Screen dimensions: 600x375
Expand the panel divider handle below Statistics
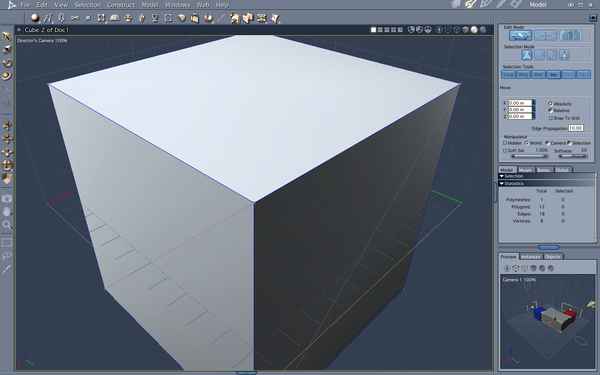tap(548, 247)
